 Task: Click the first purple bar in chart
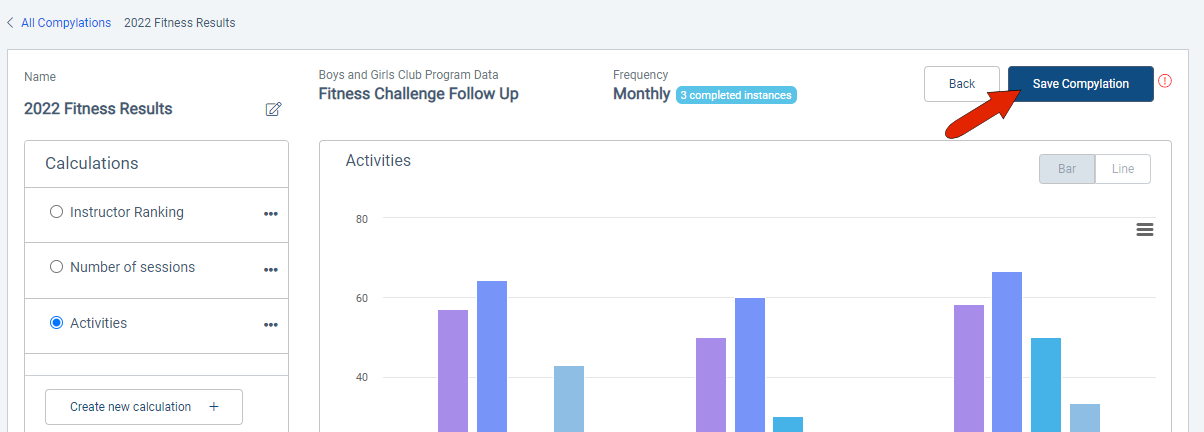click(453, 371)
